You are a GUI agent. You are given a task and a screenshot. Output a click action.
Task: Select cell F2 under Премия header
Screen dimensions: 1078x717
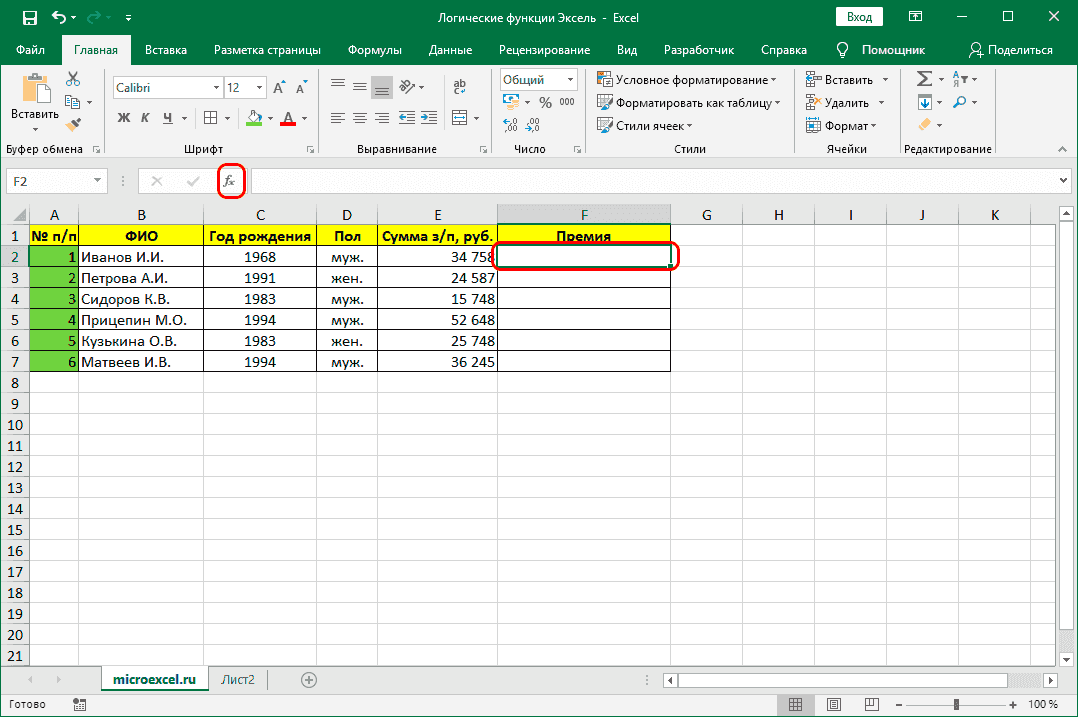(584, 256)
